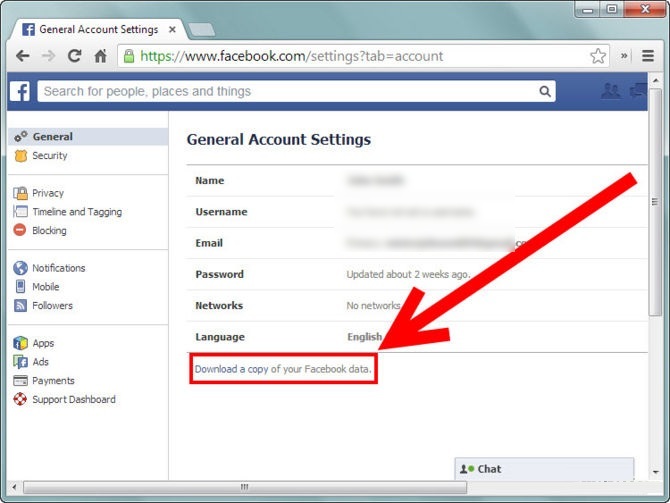The height and width of the screenshot is (503, 670).
Task: Click the Facebook logo in the blue bar
Action: coord(20,91)
